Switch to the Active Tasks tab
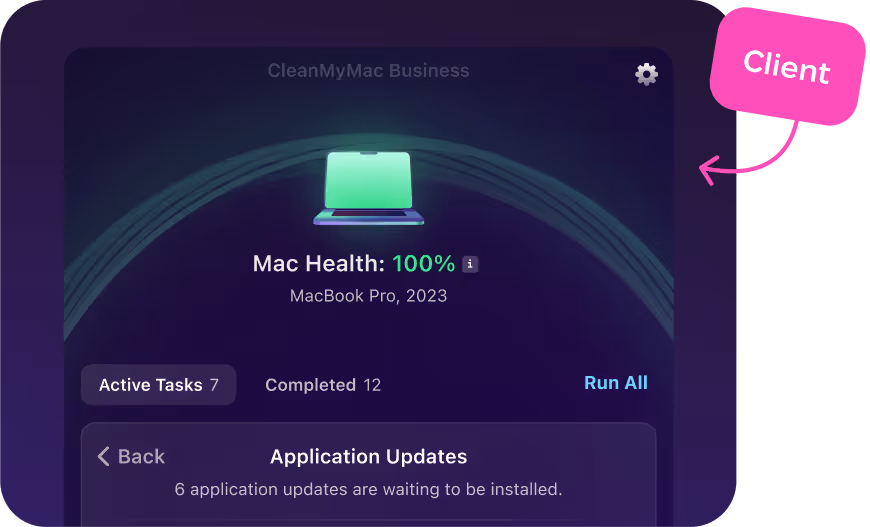870x527 pixels. [159, 384]
